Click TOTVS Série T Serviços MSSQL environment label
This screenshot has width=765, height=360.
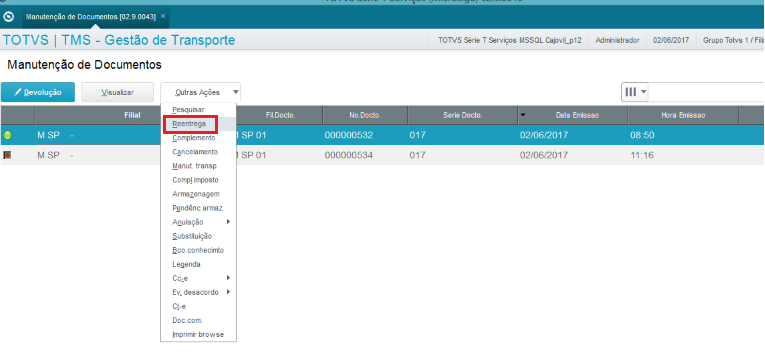click(x=509, y=40)
